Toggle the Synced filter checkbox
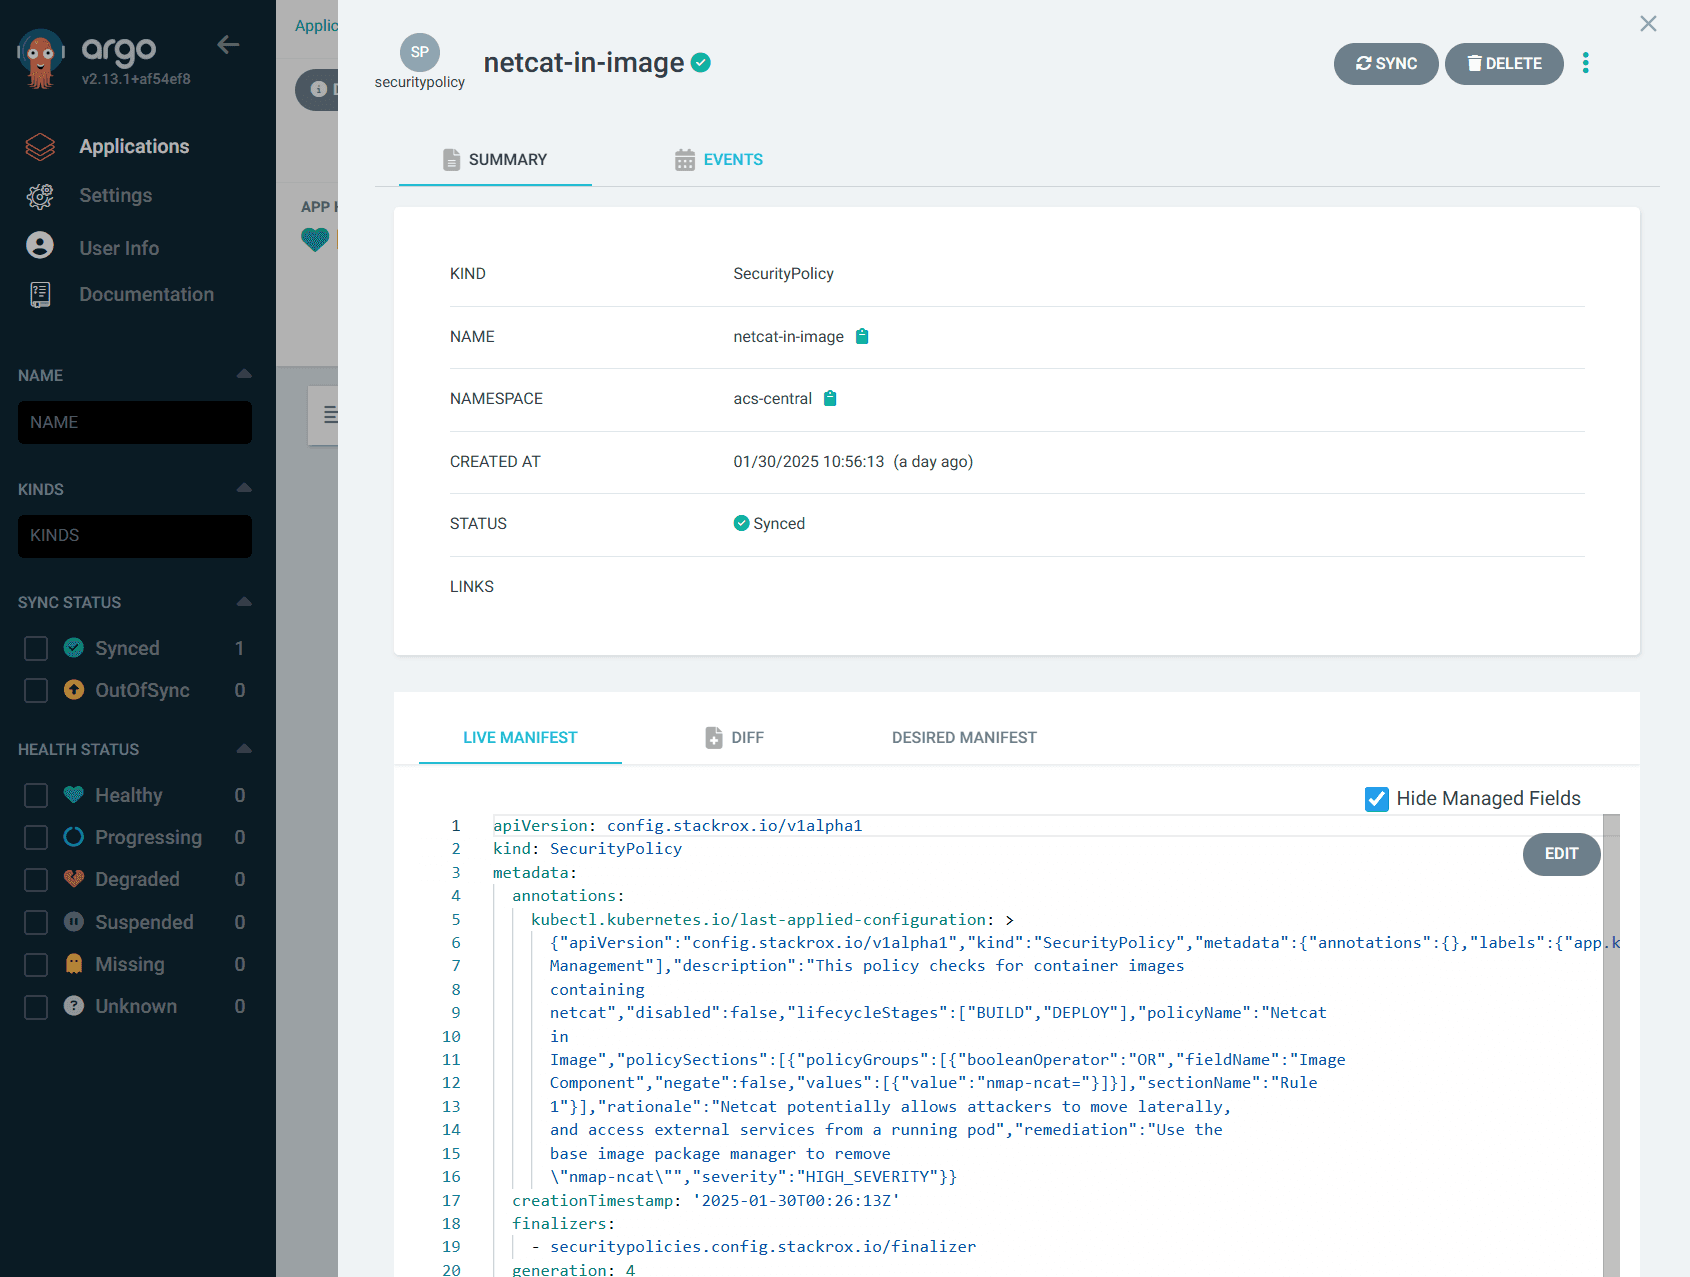 pos(36,649)
